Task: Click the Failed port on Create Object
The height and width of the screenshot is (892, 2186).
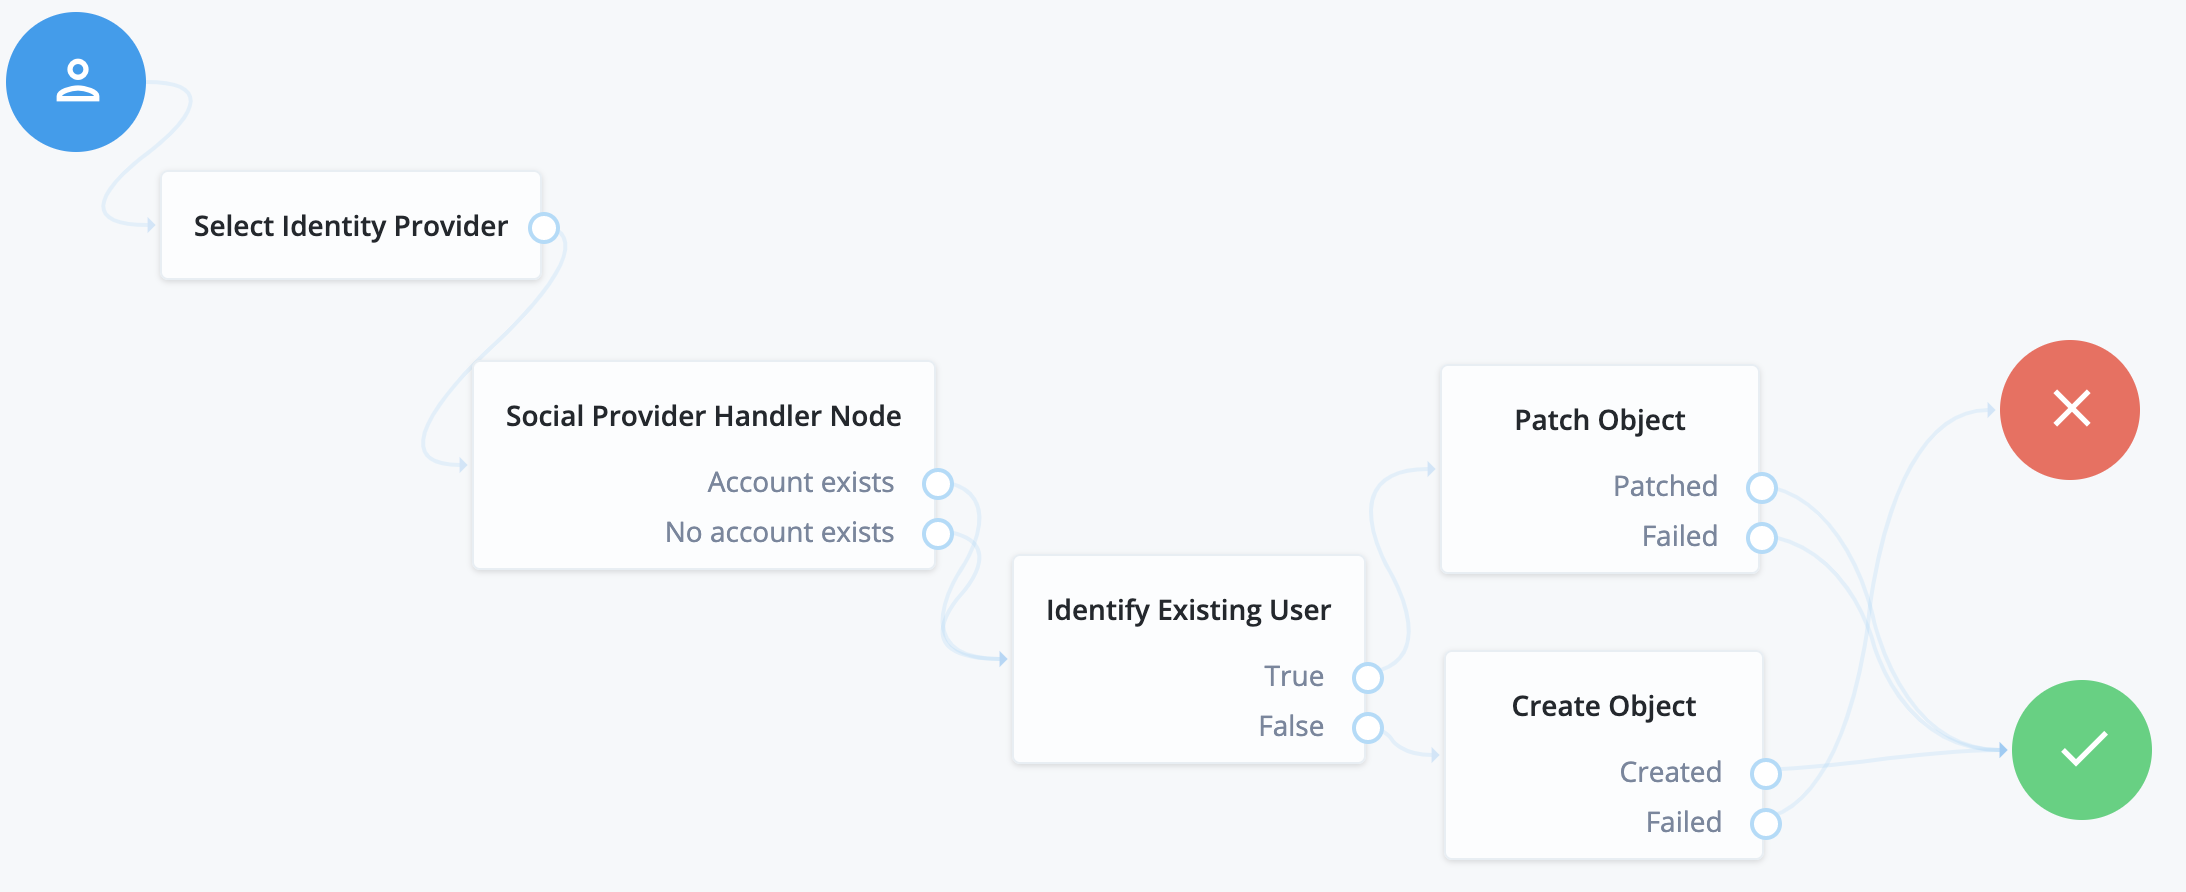Action: tap(1767, 823)
